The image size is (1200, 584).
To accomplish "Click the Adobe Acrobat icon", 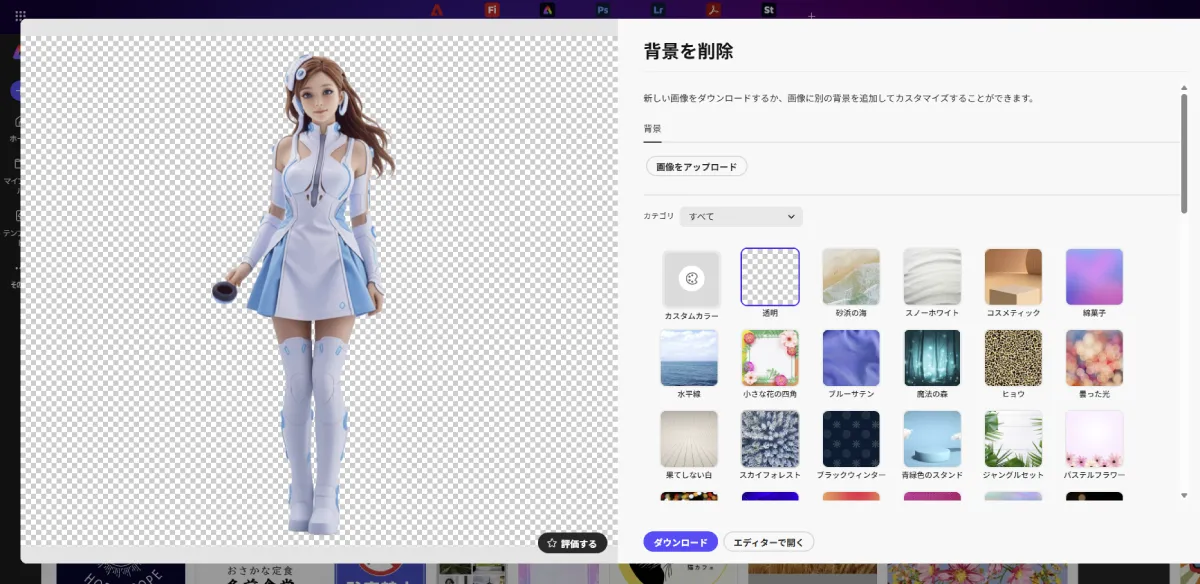I will click(713, 10).
